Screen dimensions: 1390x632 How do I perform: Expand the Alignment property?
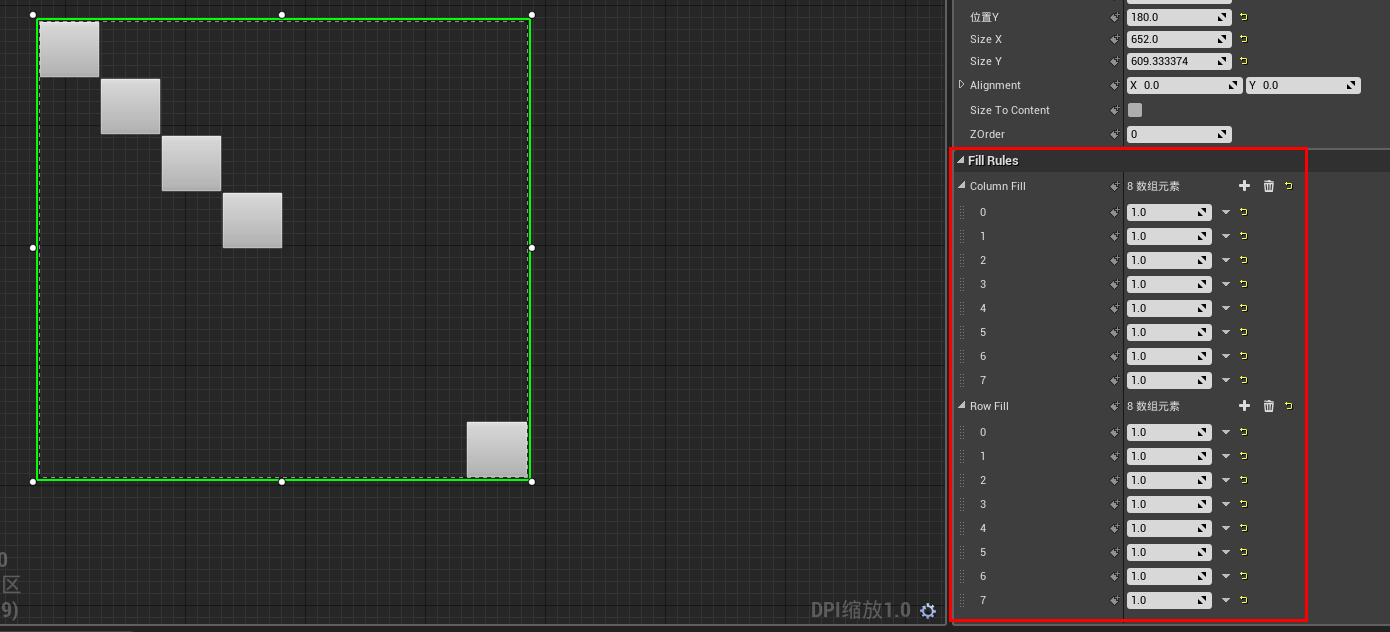click(x=963, y=85)
